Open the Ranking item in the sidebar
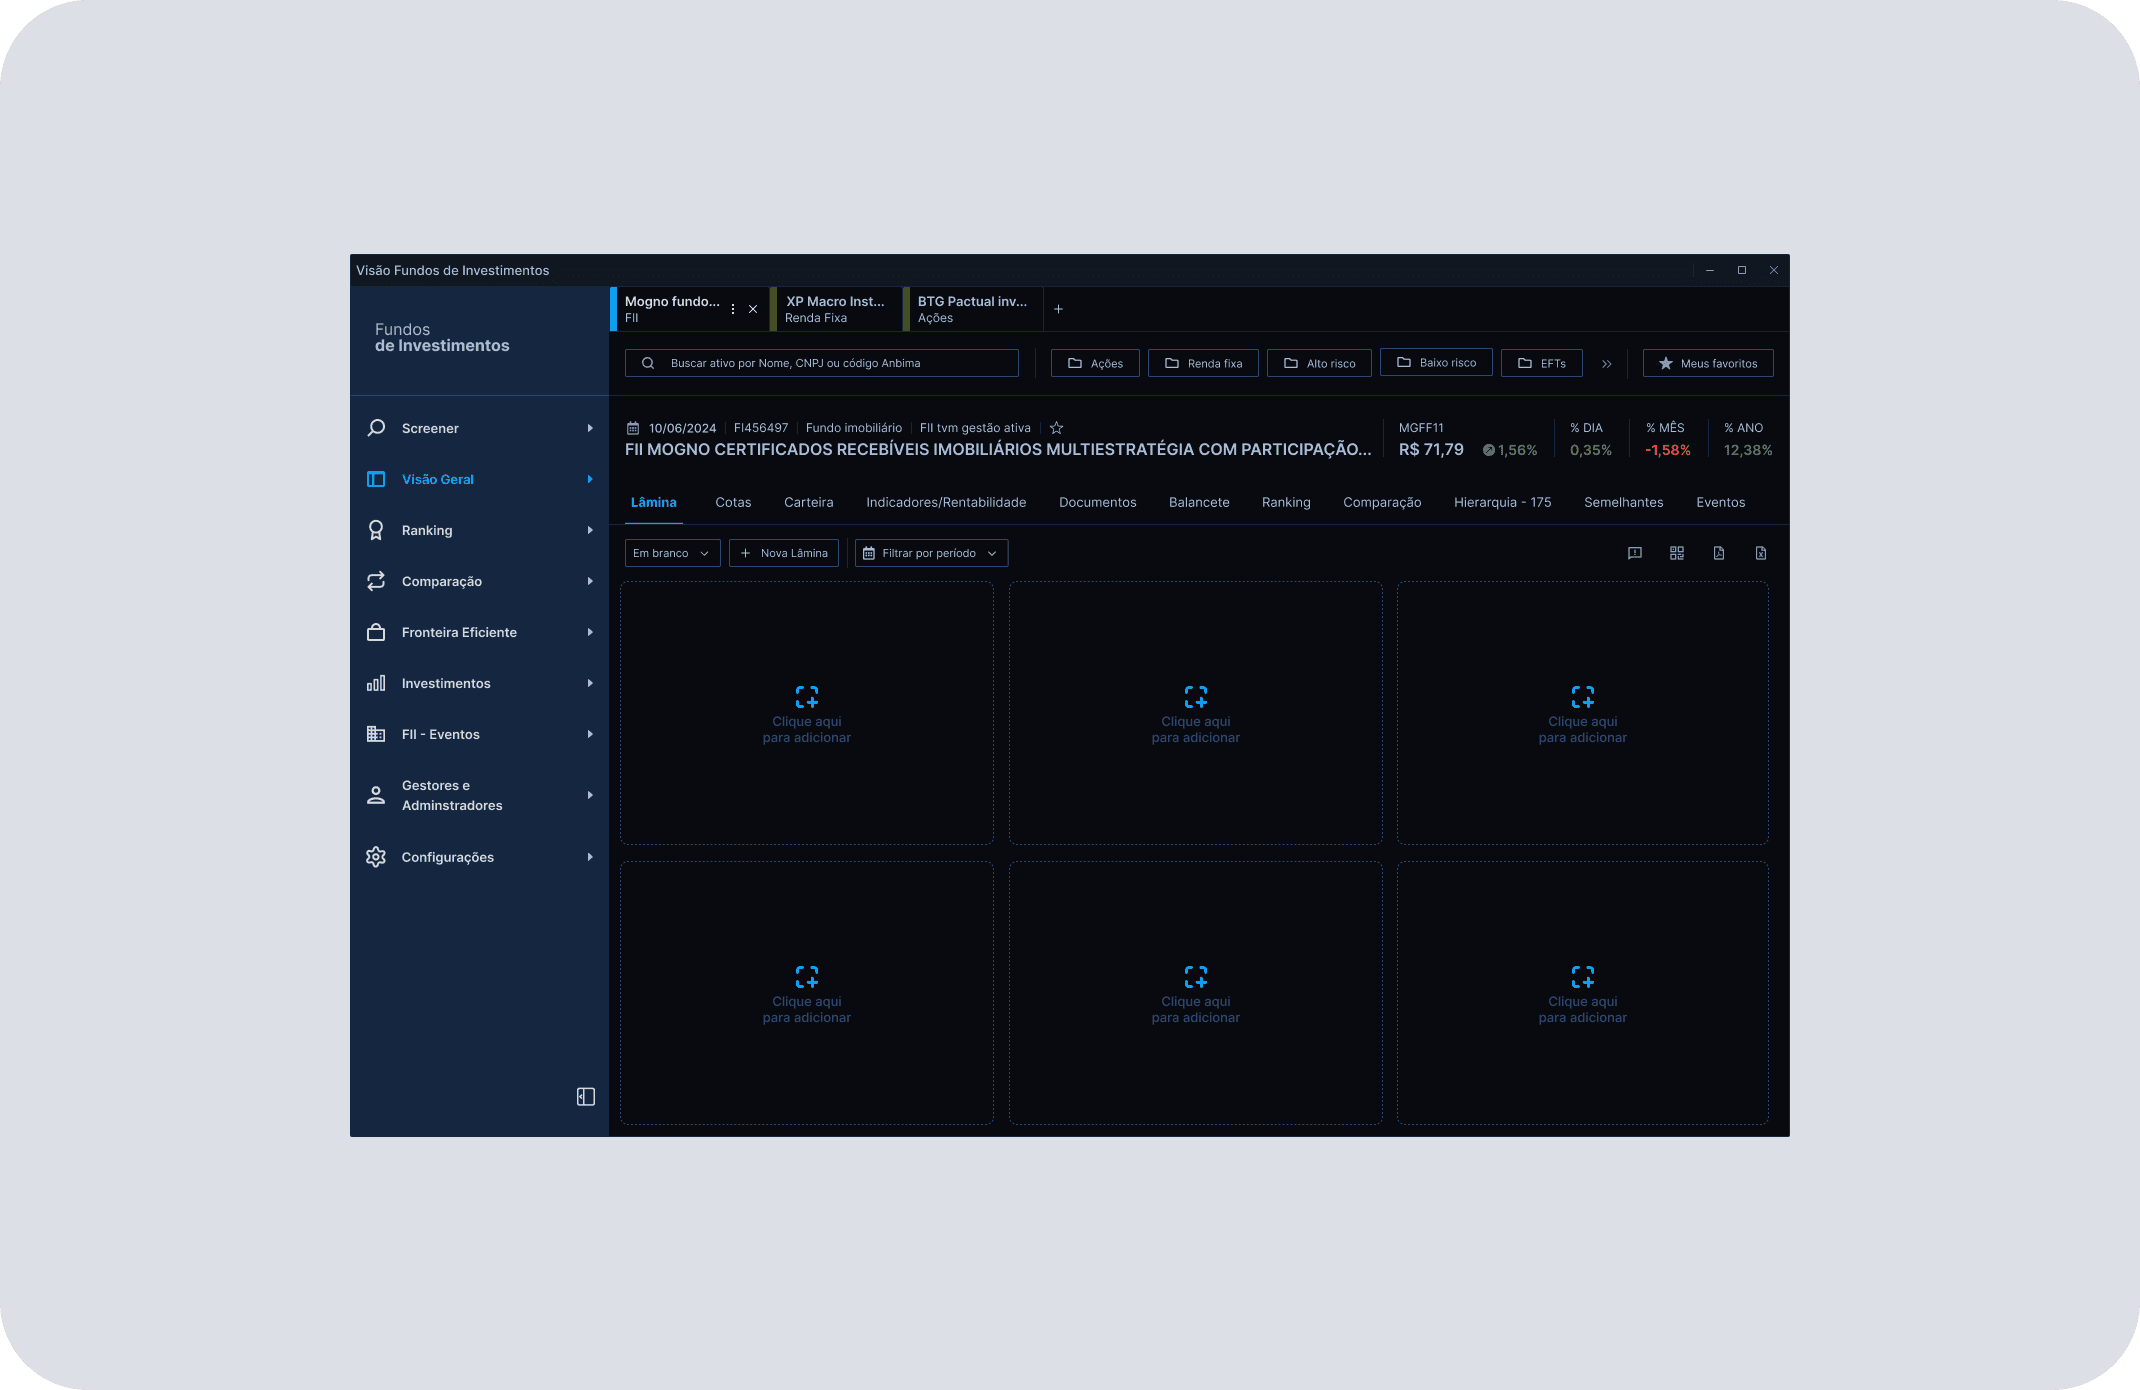The image size is (2140, 1390). point(427,530)
